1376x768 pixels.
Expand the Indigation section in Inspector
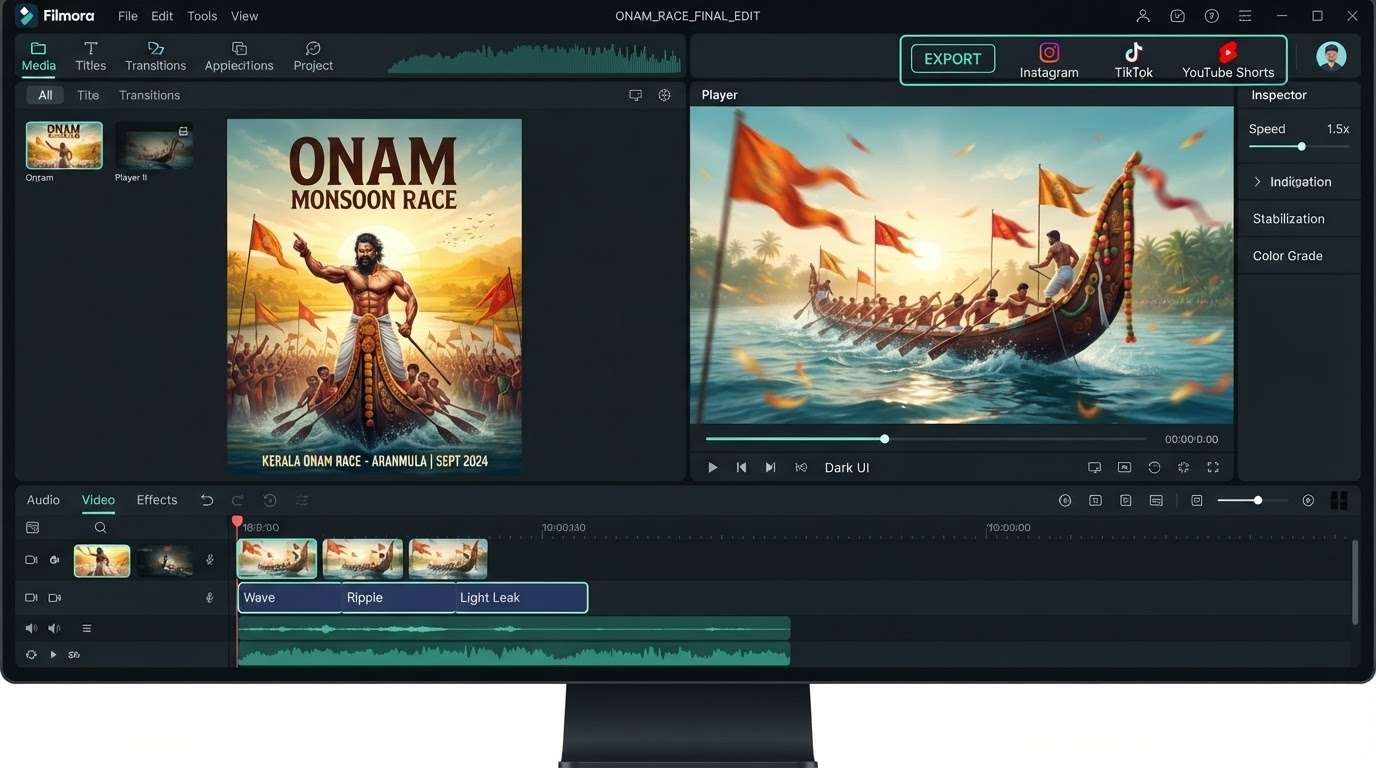coord(1299,182)
